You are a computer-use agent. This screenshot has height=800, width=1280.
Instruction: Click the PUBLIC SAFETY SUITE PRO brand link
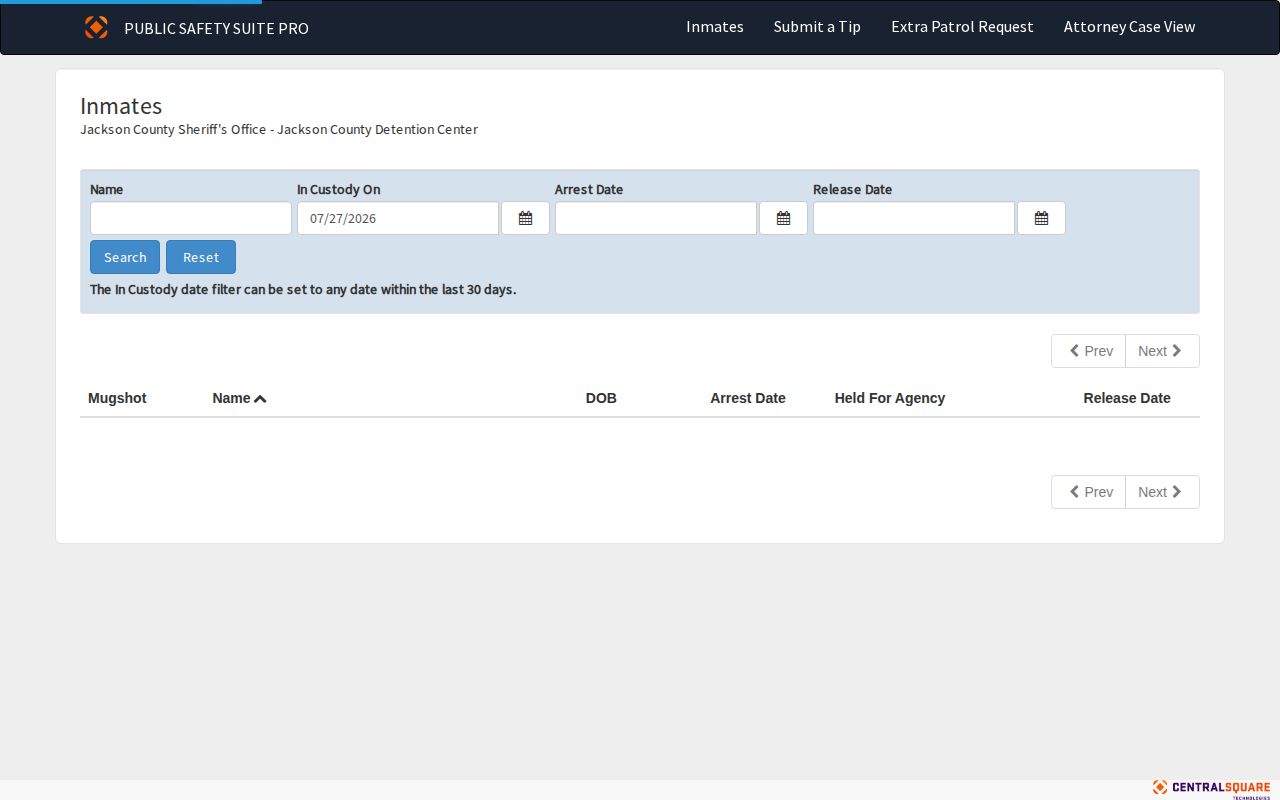click(x=216, y=28)
